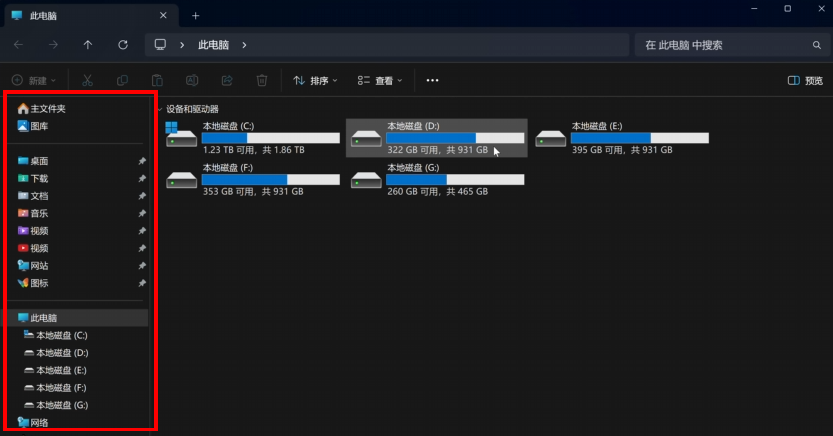Image resolution: width=833 pixels, height=436 pixels.
Task: Click the D: drive icon in main pane
Action: [366, 138]
